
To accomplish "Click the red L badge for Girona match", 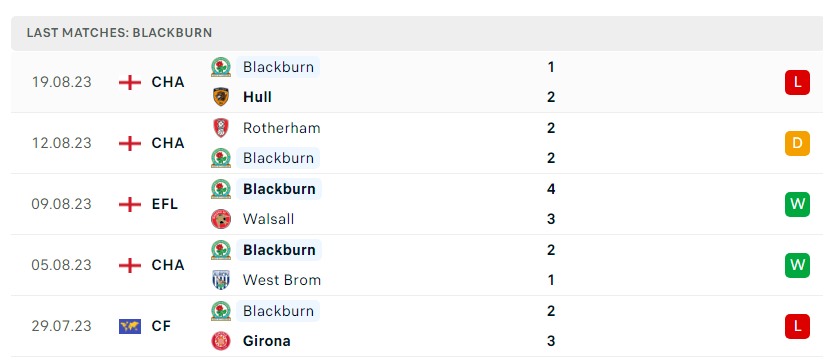I will point(797,326).
